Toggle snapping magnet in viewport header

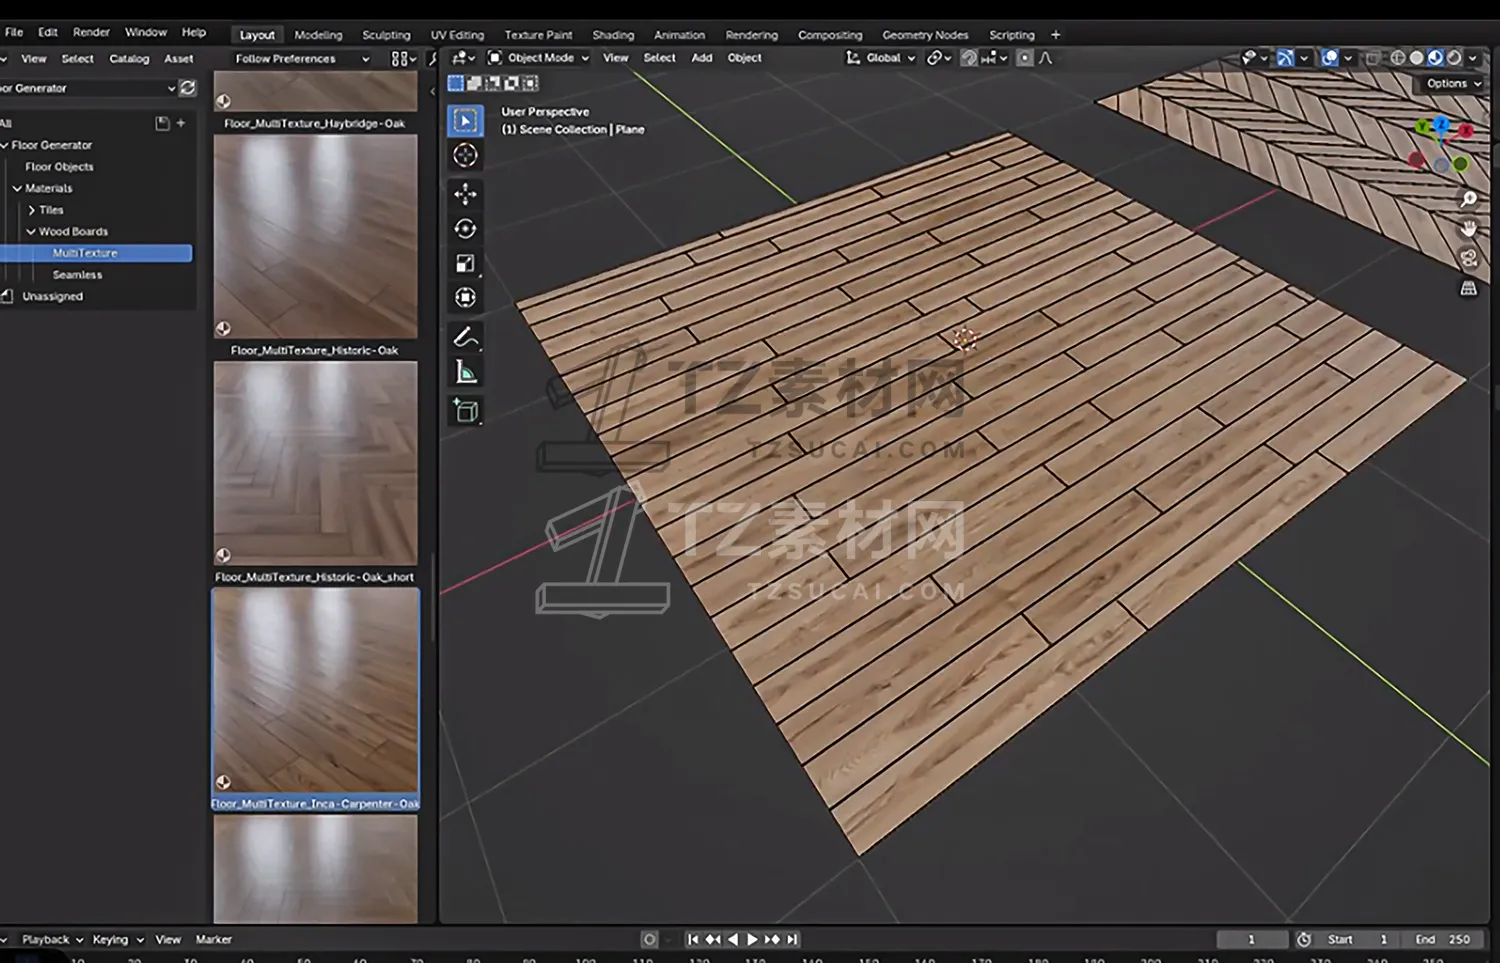pyautogui.click(x=969, y=58)
